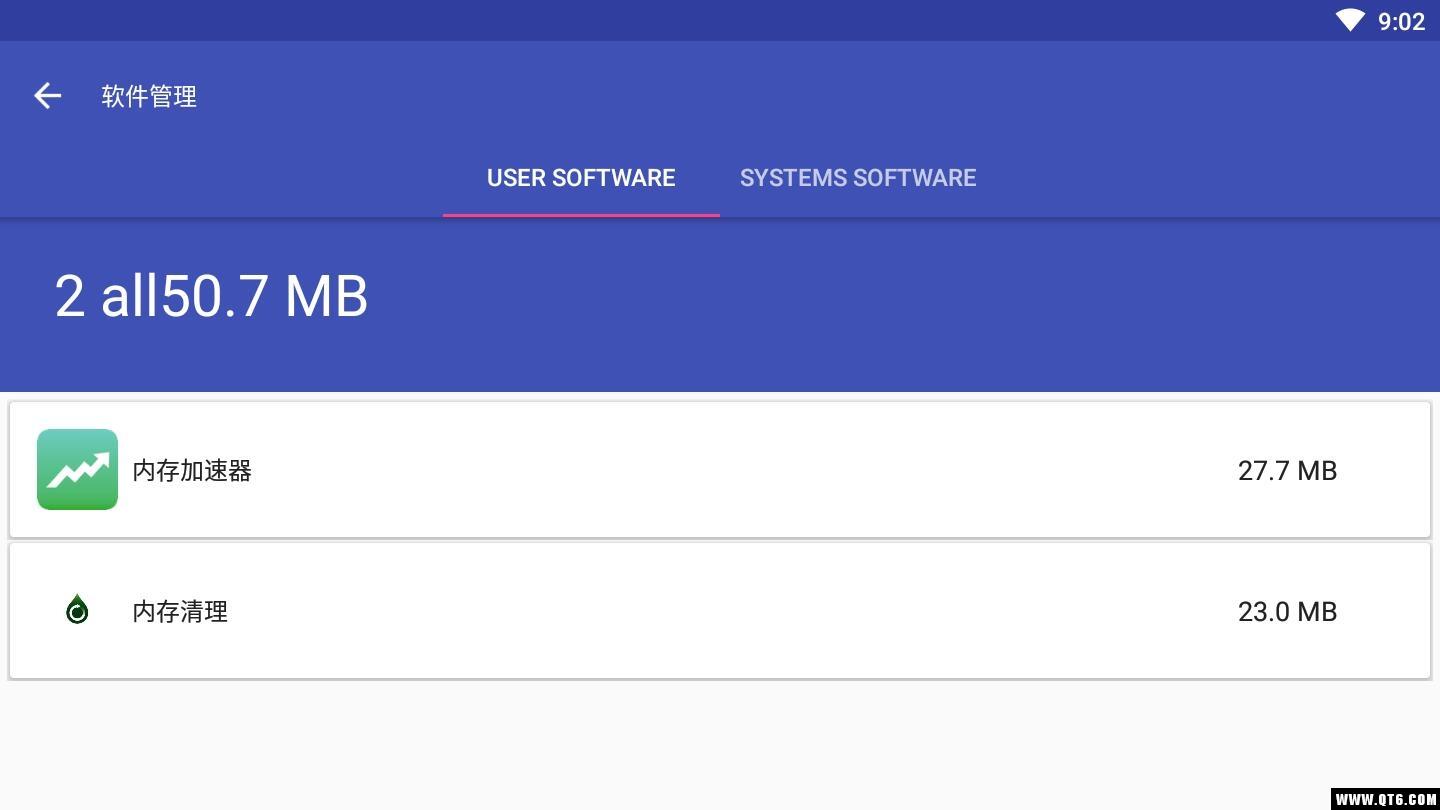Select the 内存清理 app name label
The height and width of the screenshot is (810, 1440).
[180, 612]
